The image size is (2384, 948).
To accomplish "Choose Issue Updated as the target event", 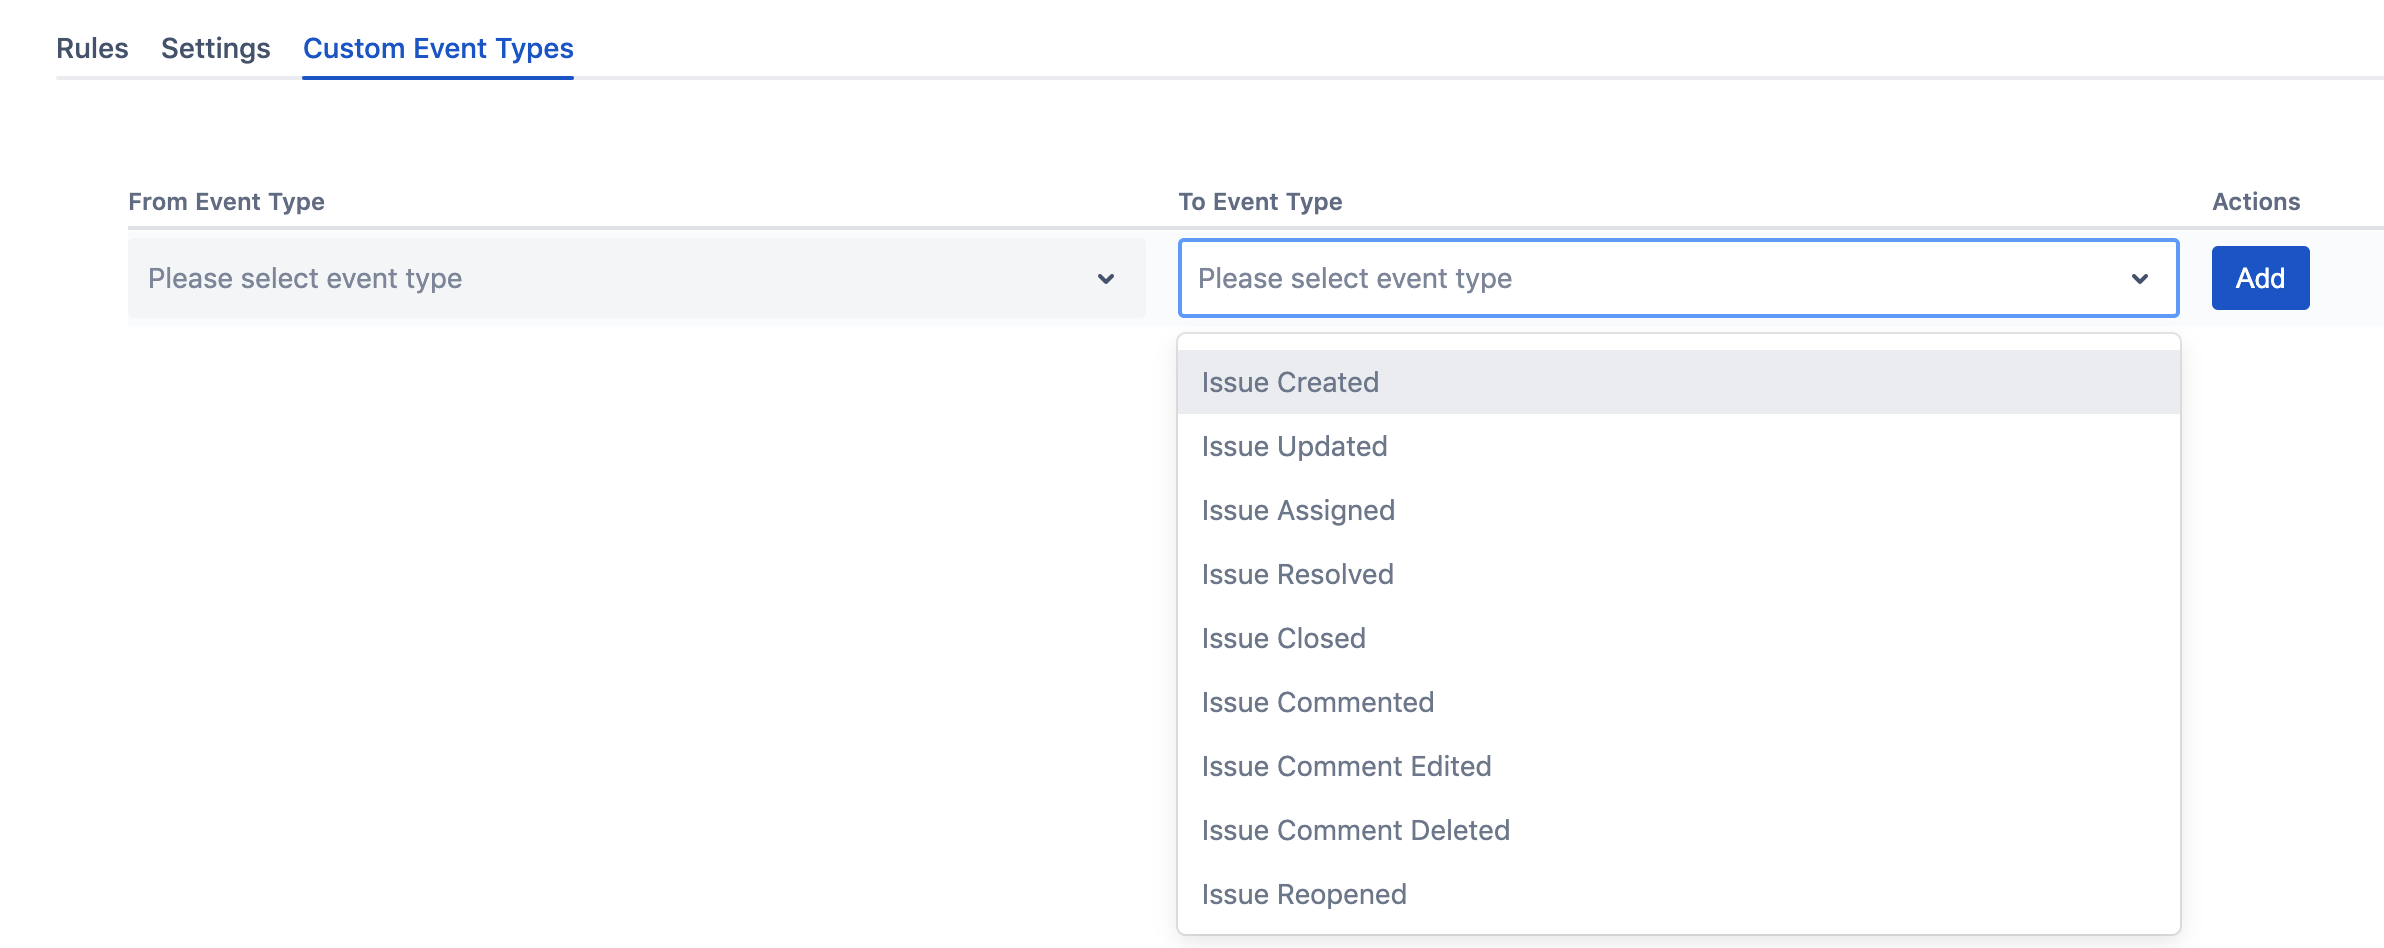I will [1294, 446].
